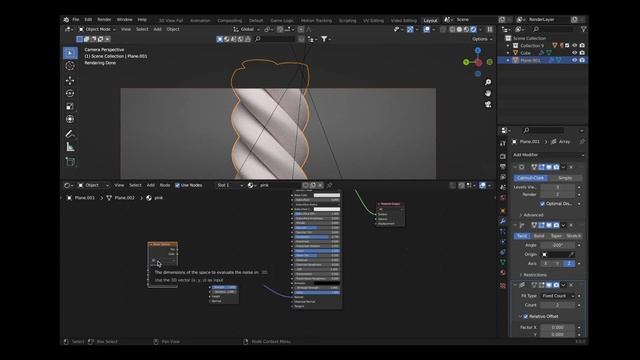The height and width of the screenshot is (360, 640).
Task: Open the Window menu
Action: [124, 20]
